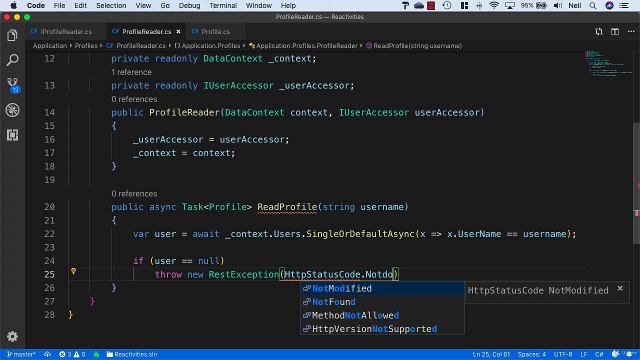Click the notifications bell in status bar
Image resolution: width=640 pixels, height=360 pixels.
(x=630, y=354)
